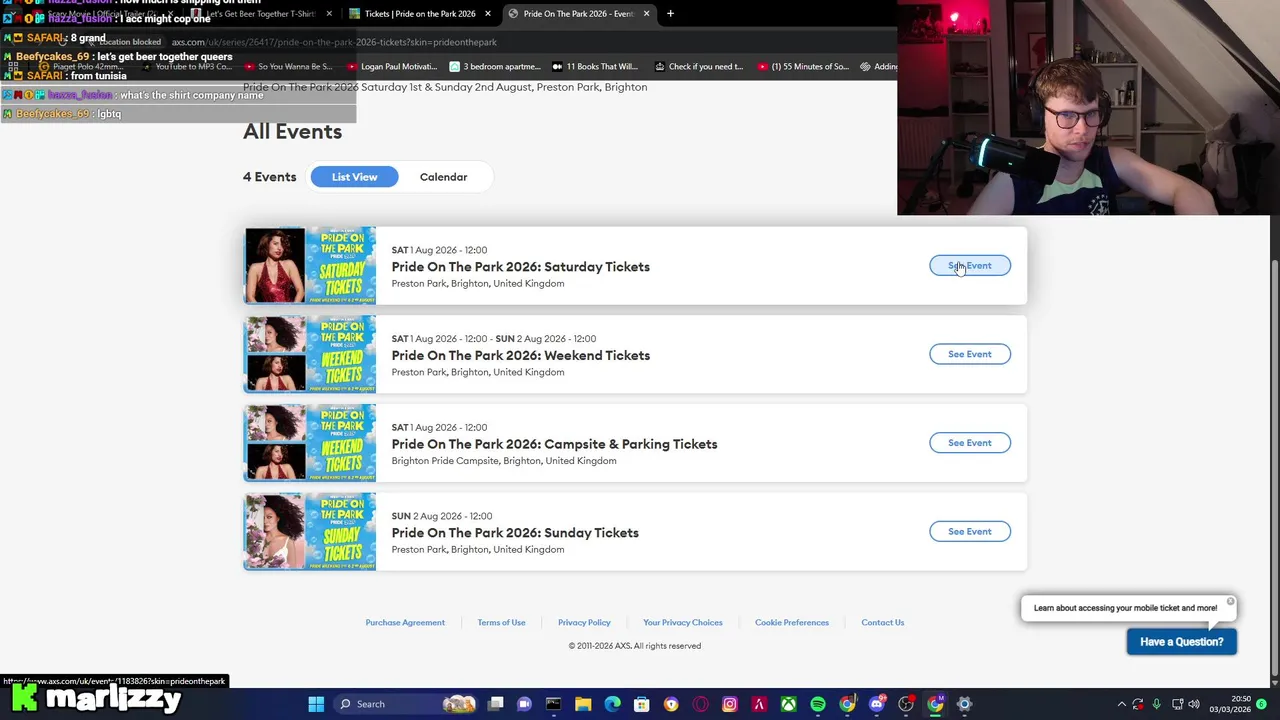Switch to List View
The height and width of the screenshot is (720, 1280).
[354, 177]
